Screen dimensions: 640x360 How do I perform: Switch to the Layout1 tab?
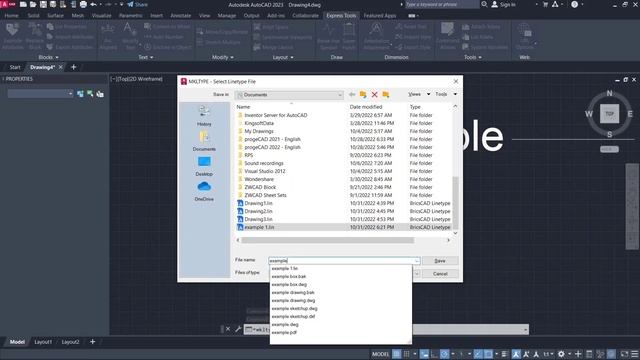[43, 342]
